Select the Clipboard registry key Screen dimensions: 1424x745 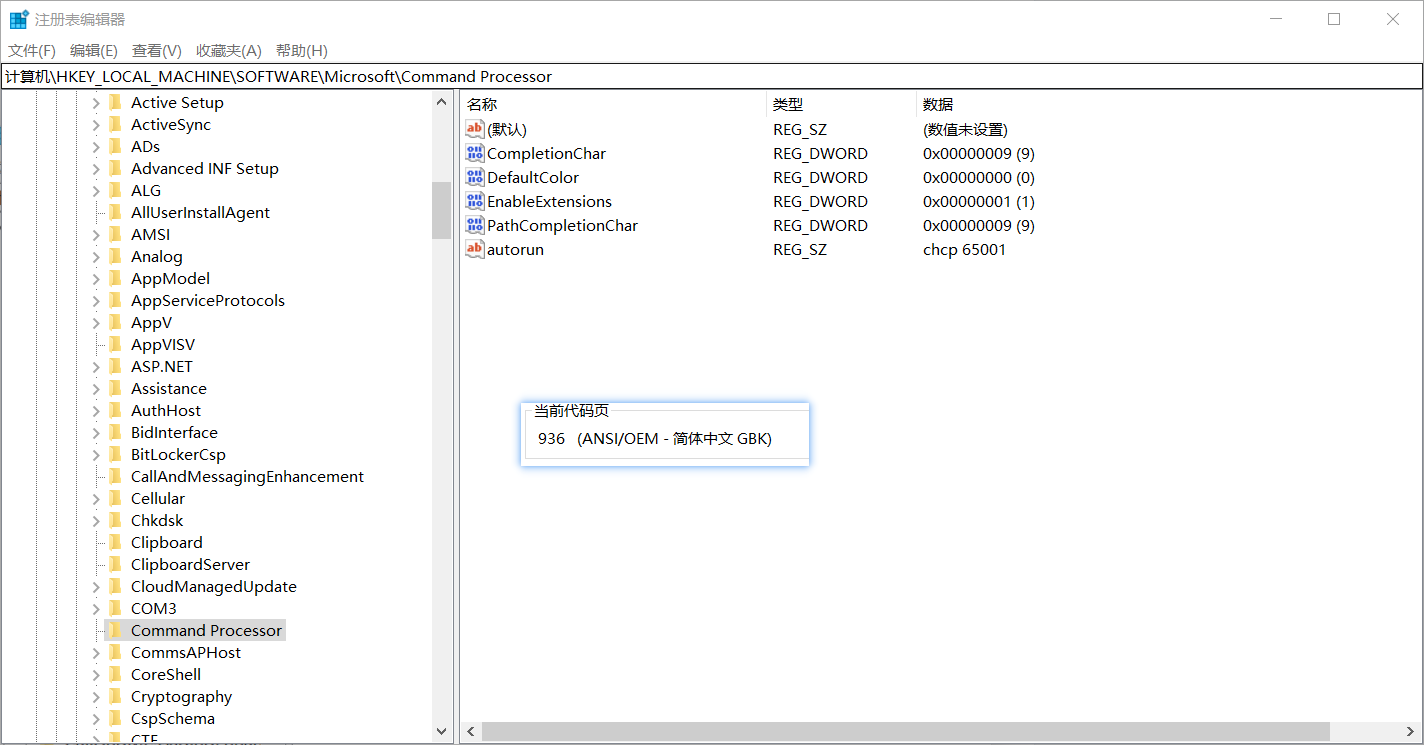coord(166,542)
